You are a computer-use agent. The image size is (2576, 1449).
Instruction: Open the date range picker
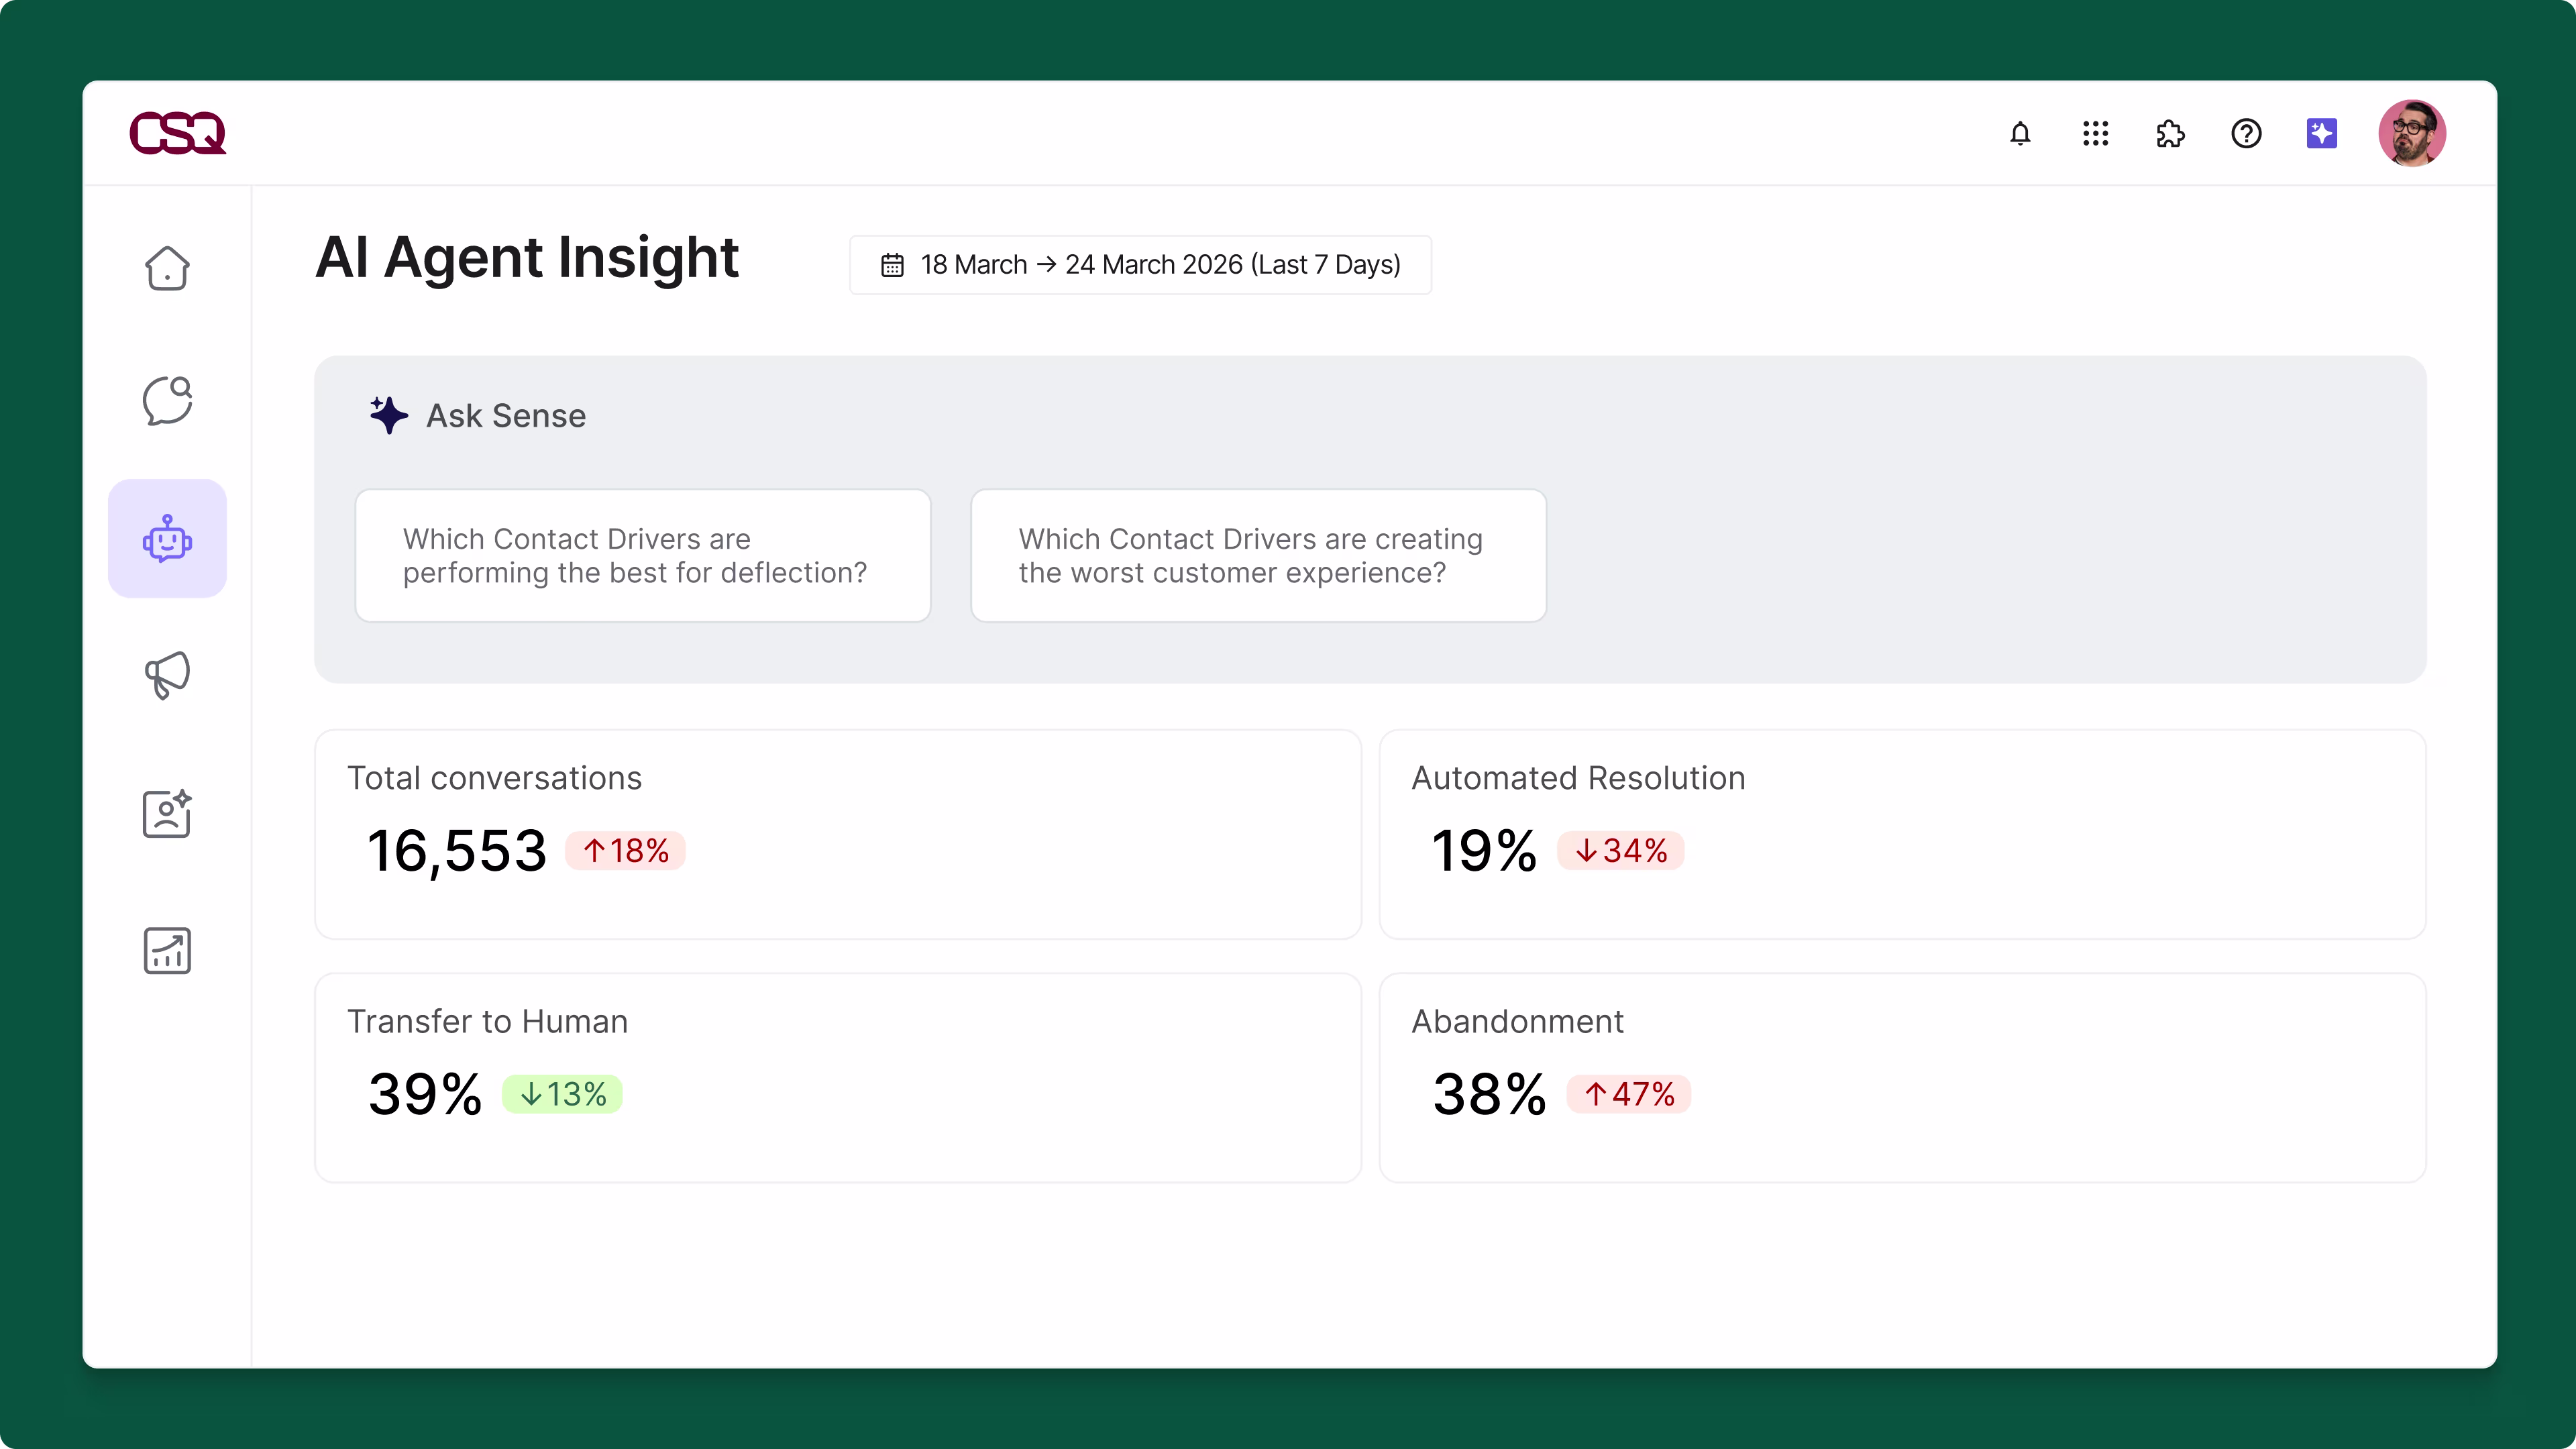pos(1140,264)
